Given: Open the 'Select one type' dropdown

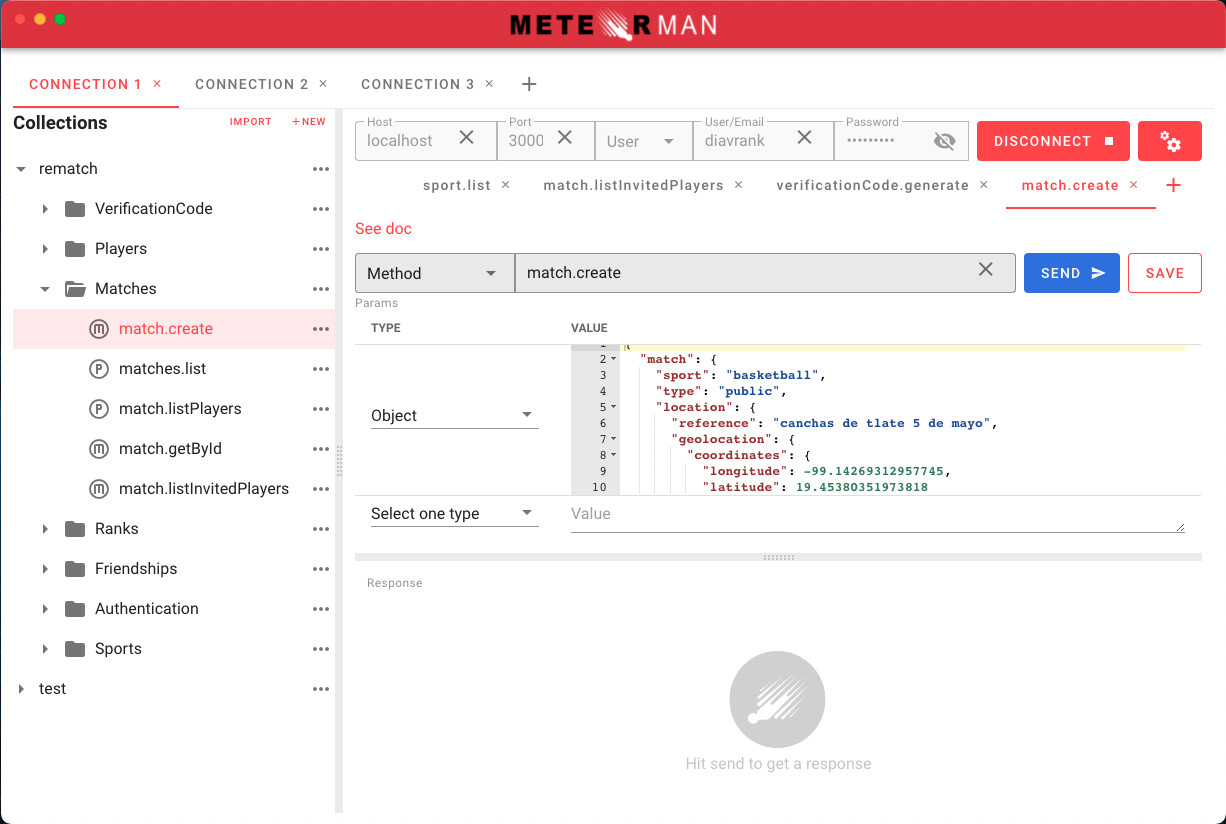Looking at the screenshot, I should coord(454,513).
